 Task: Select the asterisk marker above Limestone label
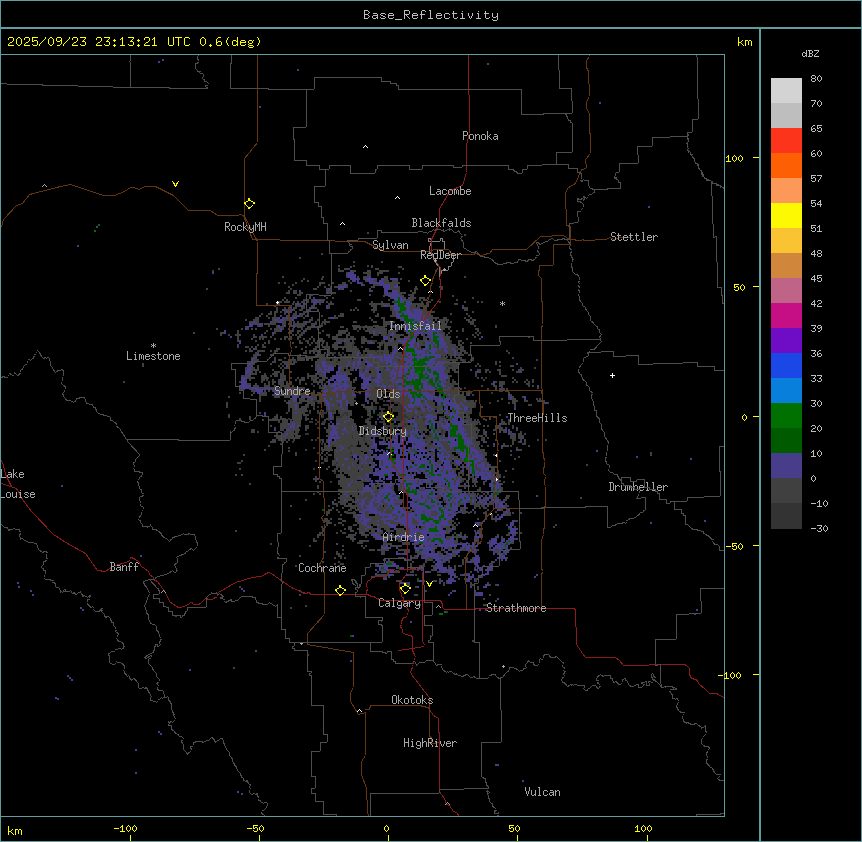[x=153, y=345]
